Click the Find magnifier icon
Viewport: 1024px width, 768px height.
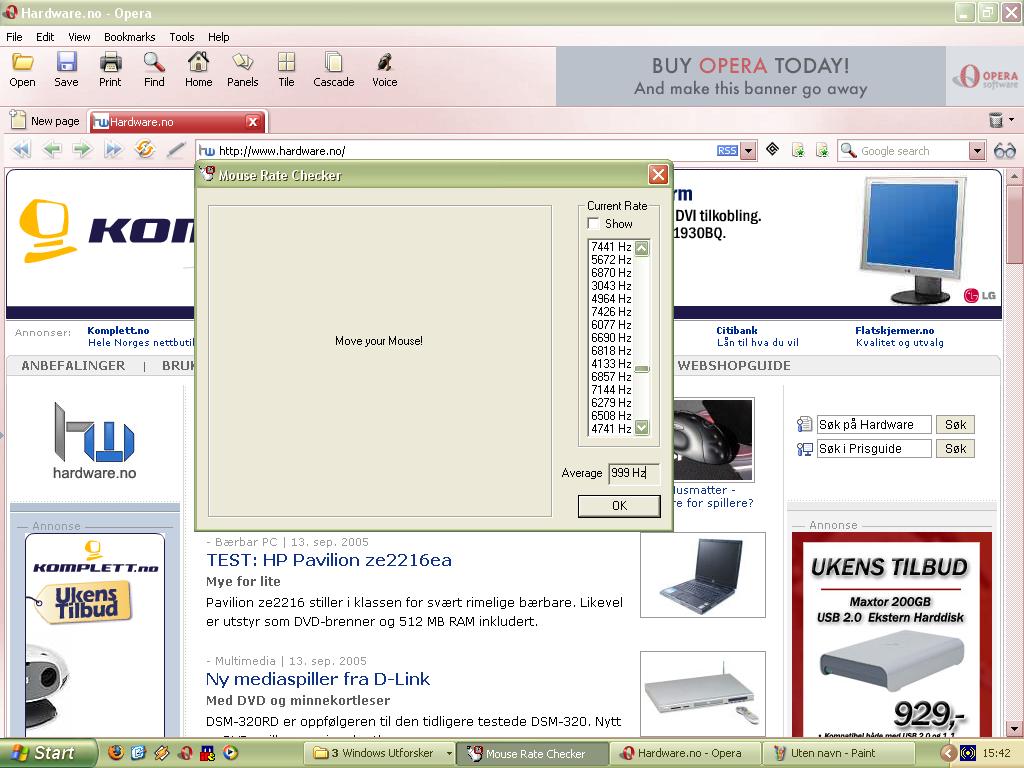(154, 69)
